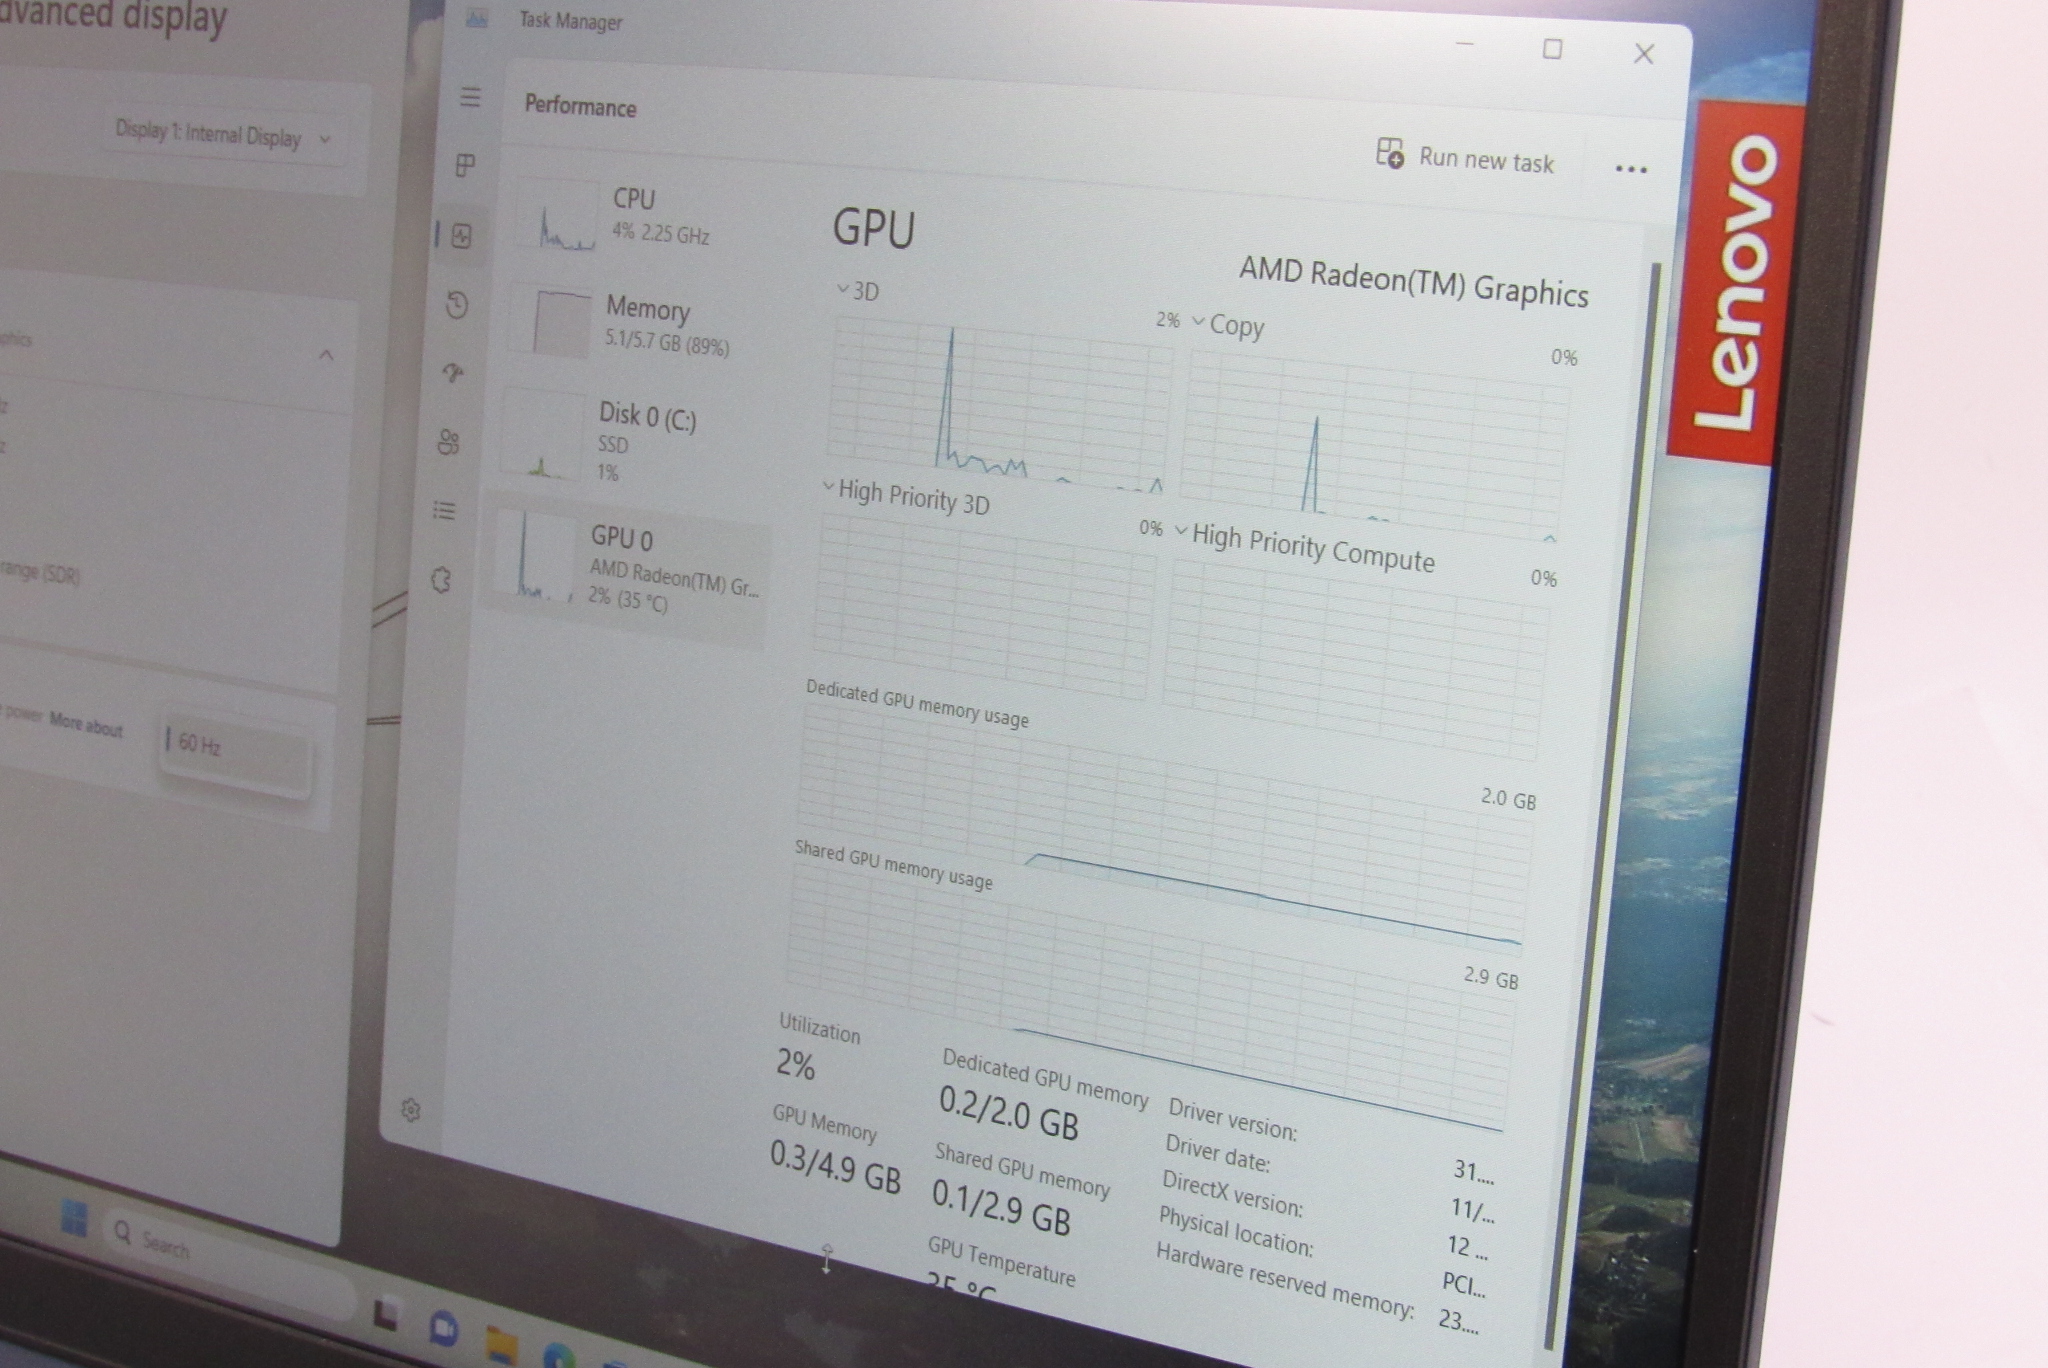This screenshot has height=1368, width=2048.
Task: Open High Priority 3D graph dropdown
Action: click(x=905, y=496)
